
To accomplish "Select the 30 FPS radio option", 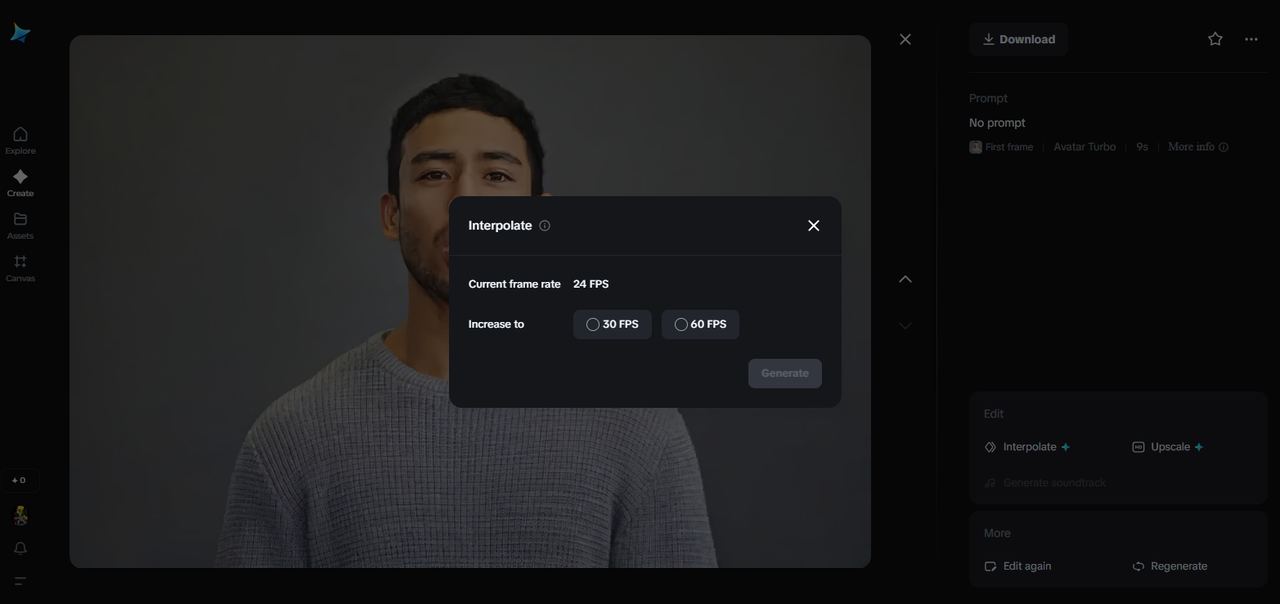I will coord(612,324).
